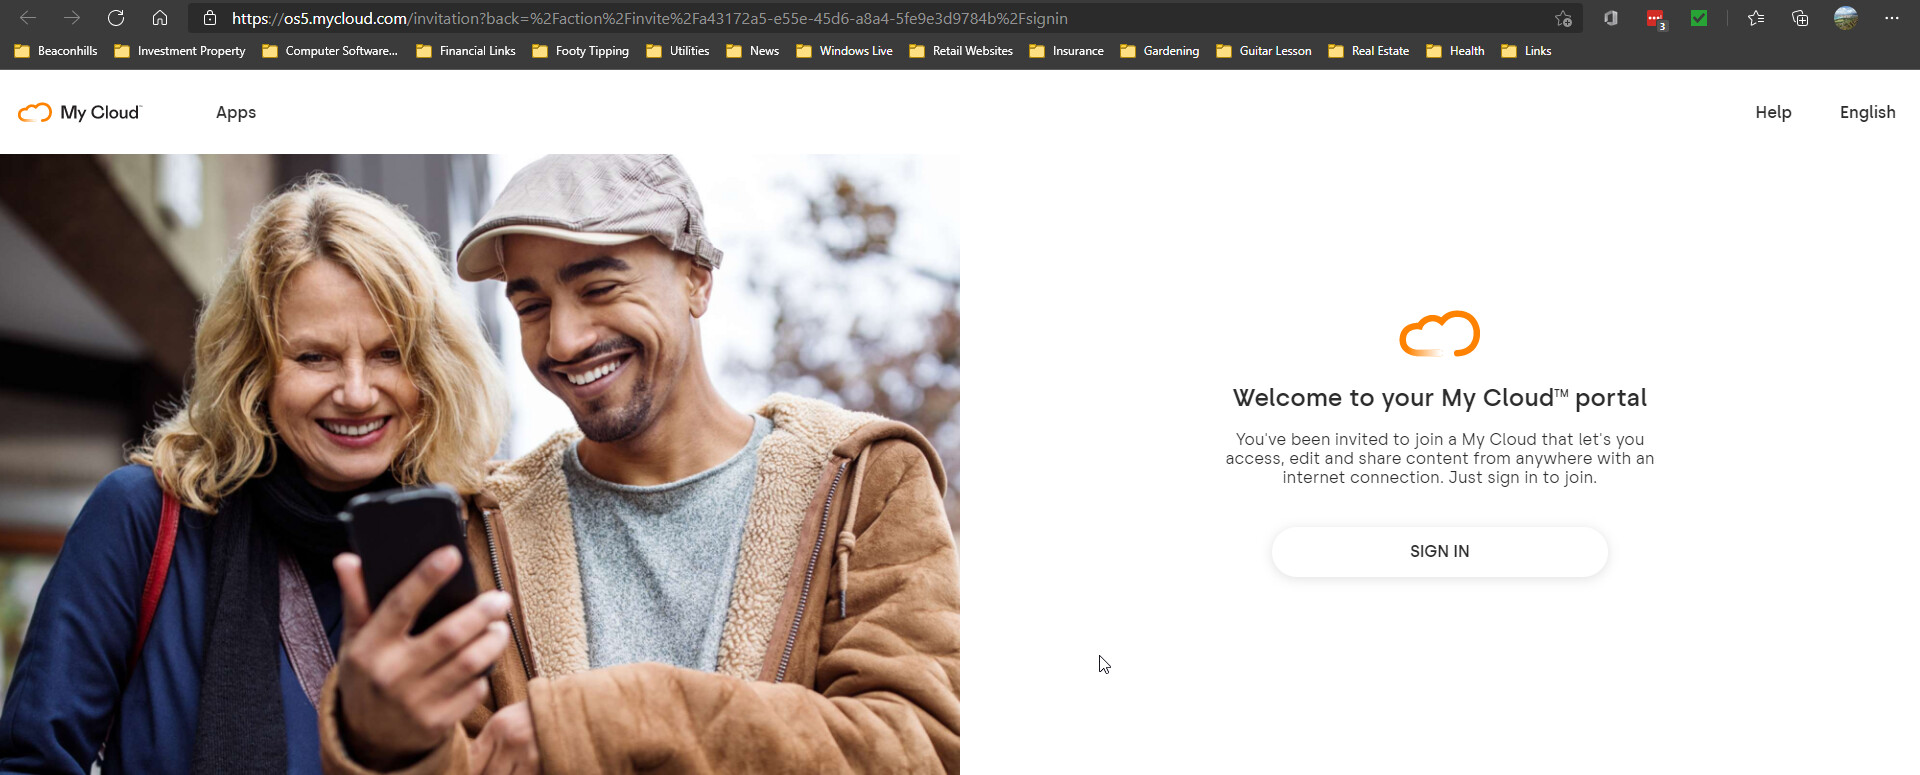
Task: Click the lock site-info icon in address bar
Action: (x=210, y=18)
